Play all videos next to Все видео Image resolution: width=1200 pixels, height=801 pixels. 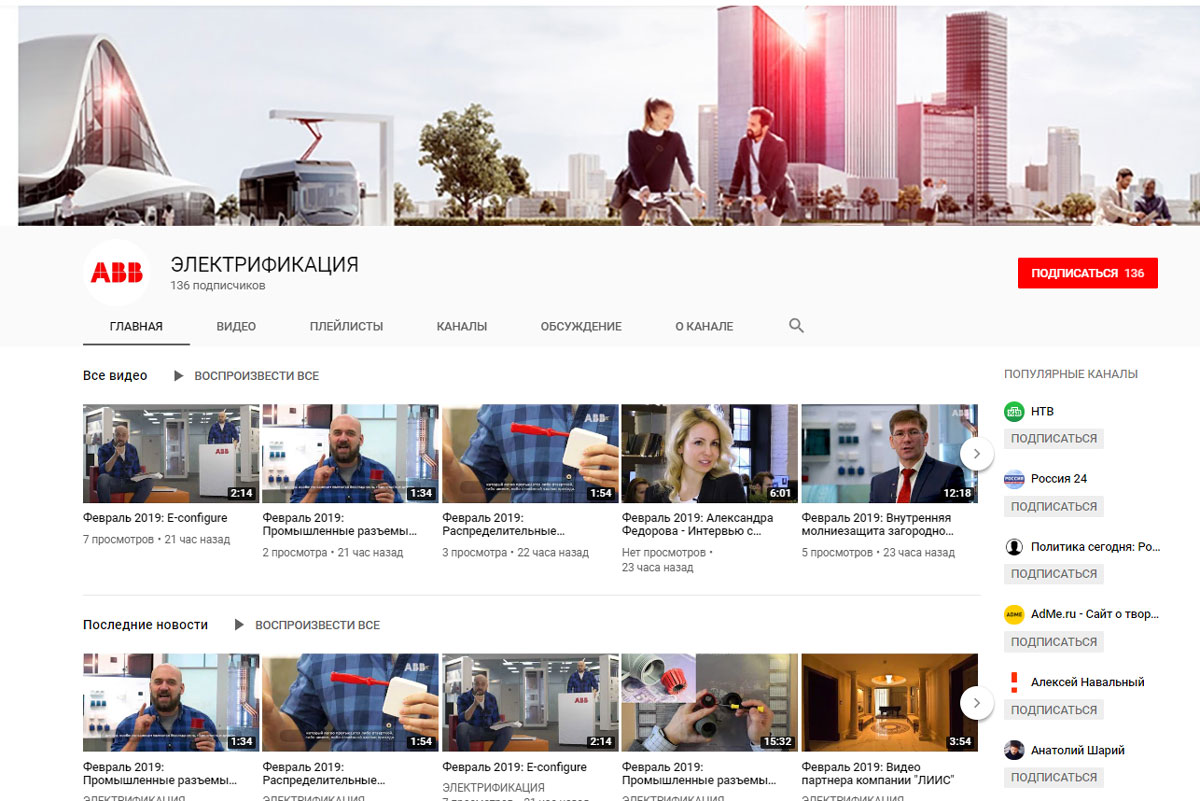tap(246, 376)
